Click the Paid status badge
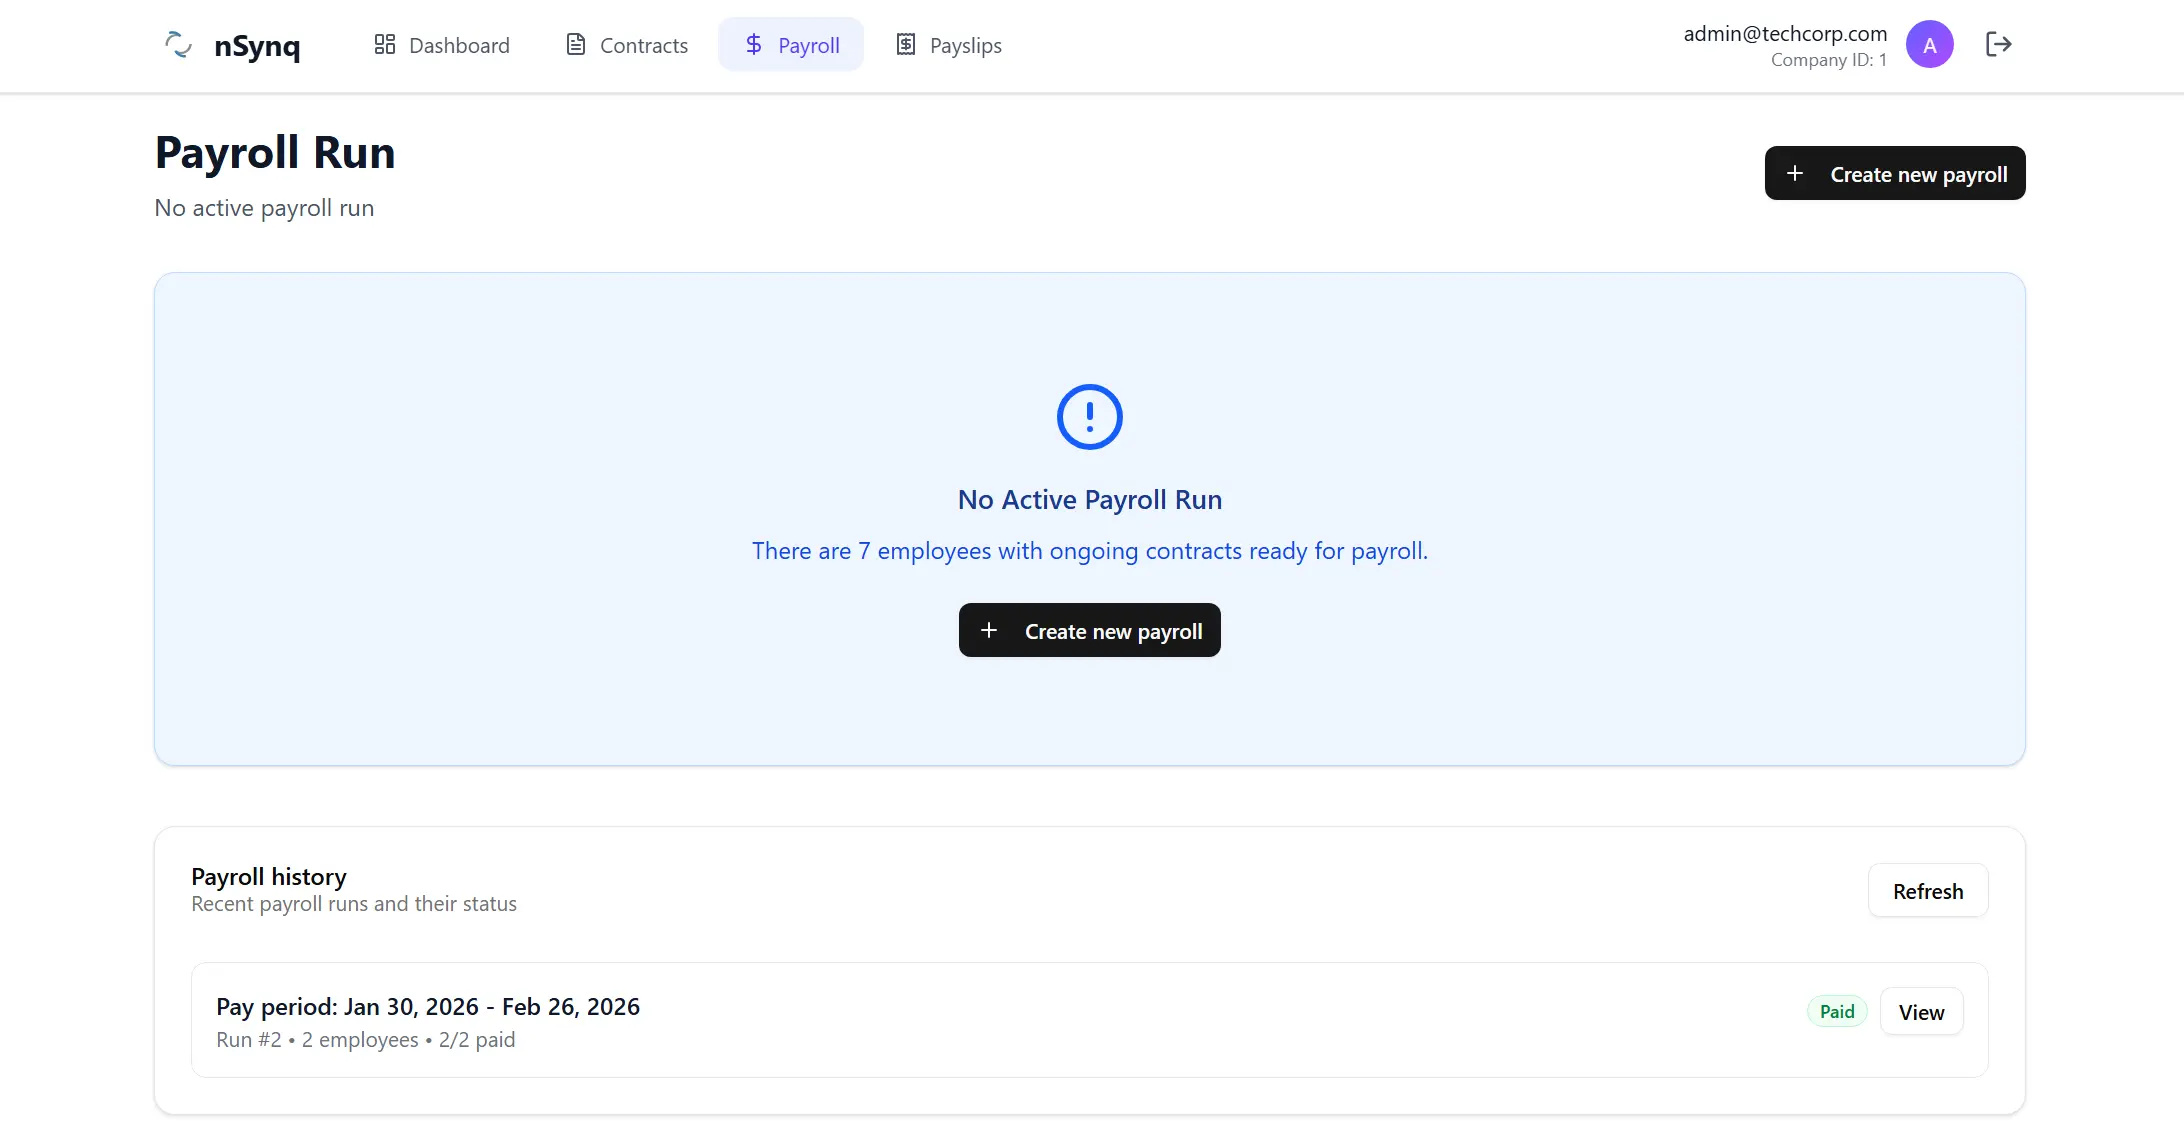 point(1836,1011)
